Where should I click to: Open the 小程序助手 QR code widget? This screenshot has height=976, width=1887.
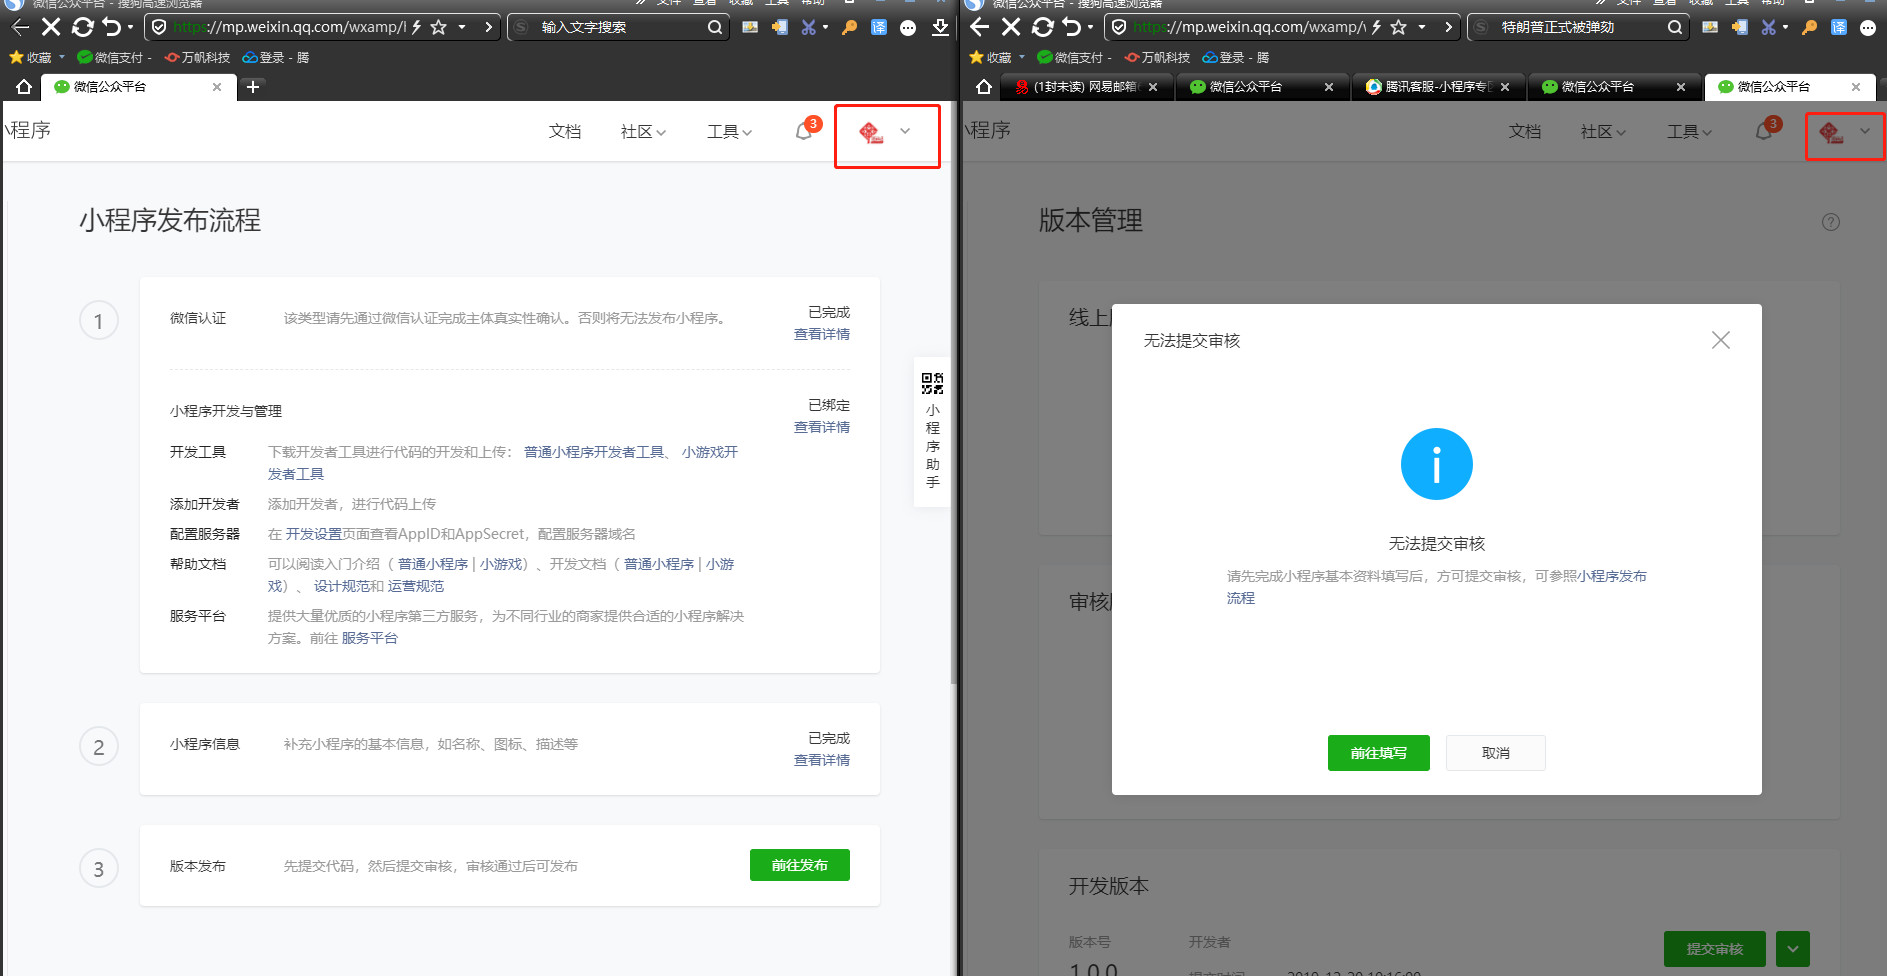[932, 431]
